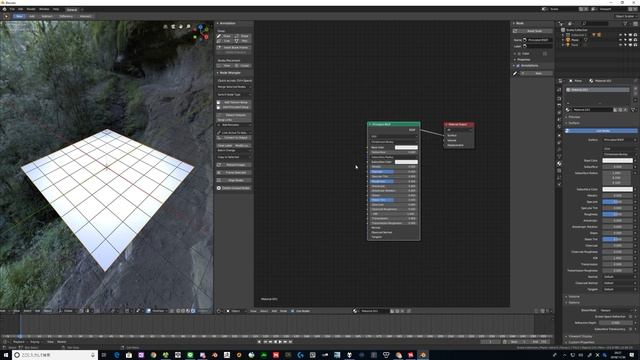Screen dimensions: 640x360
Task: Click the Connect to Output button
Action: (x=234, y=138)
